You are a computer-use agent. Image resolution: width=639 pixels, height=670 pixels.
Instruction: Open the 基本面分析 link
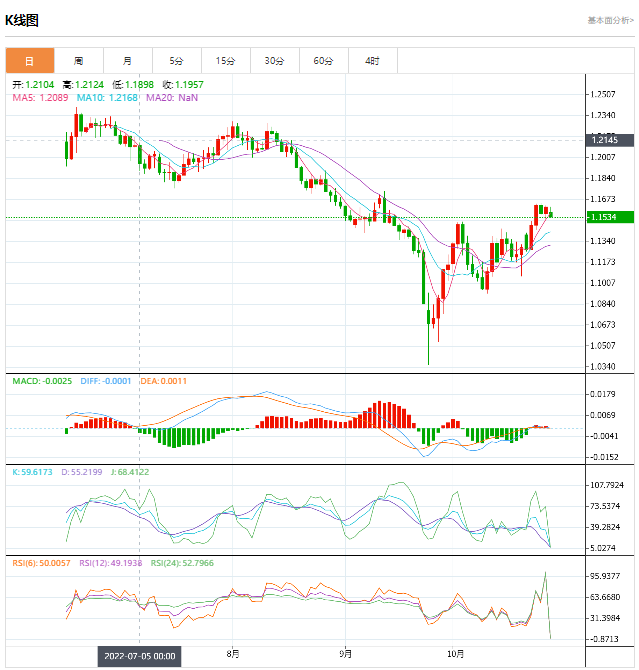point(610,20)
